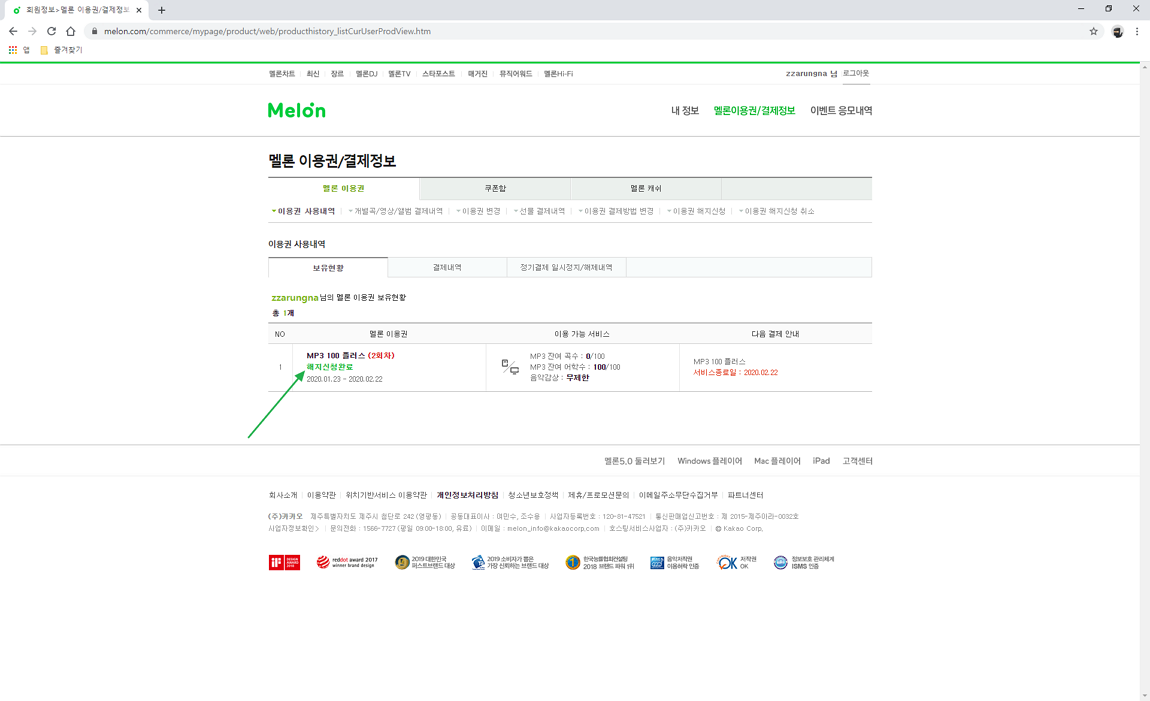Open the Chrome three-dot menu

click(x=1137, y=32)
